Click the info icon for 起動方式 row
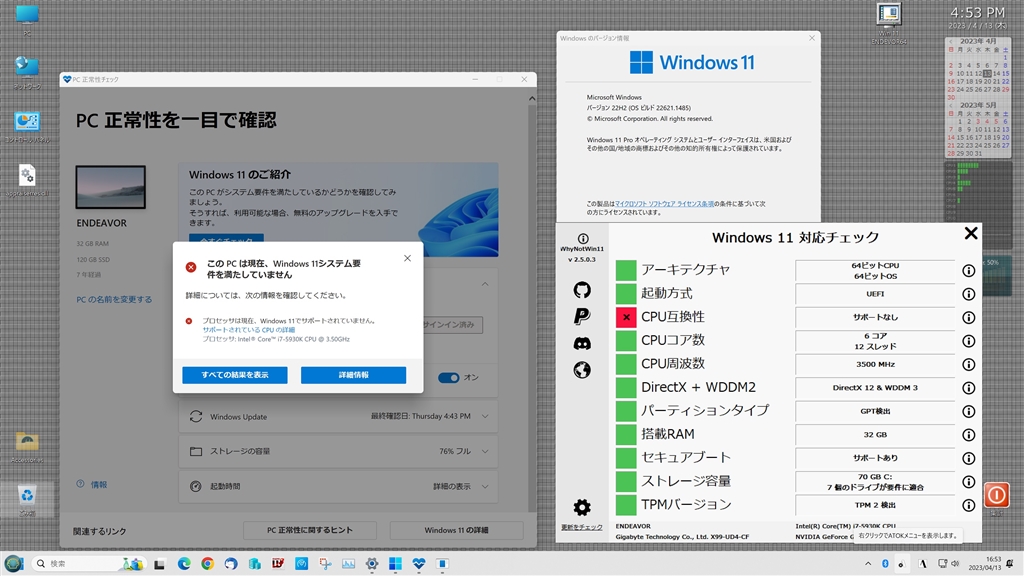Screen dimensions: 1024x576 pos(968,294)
